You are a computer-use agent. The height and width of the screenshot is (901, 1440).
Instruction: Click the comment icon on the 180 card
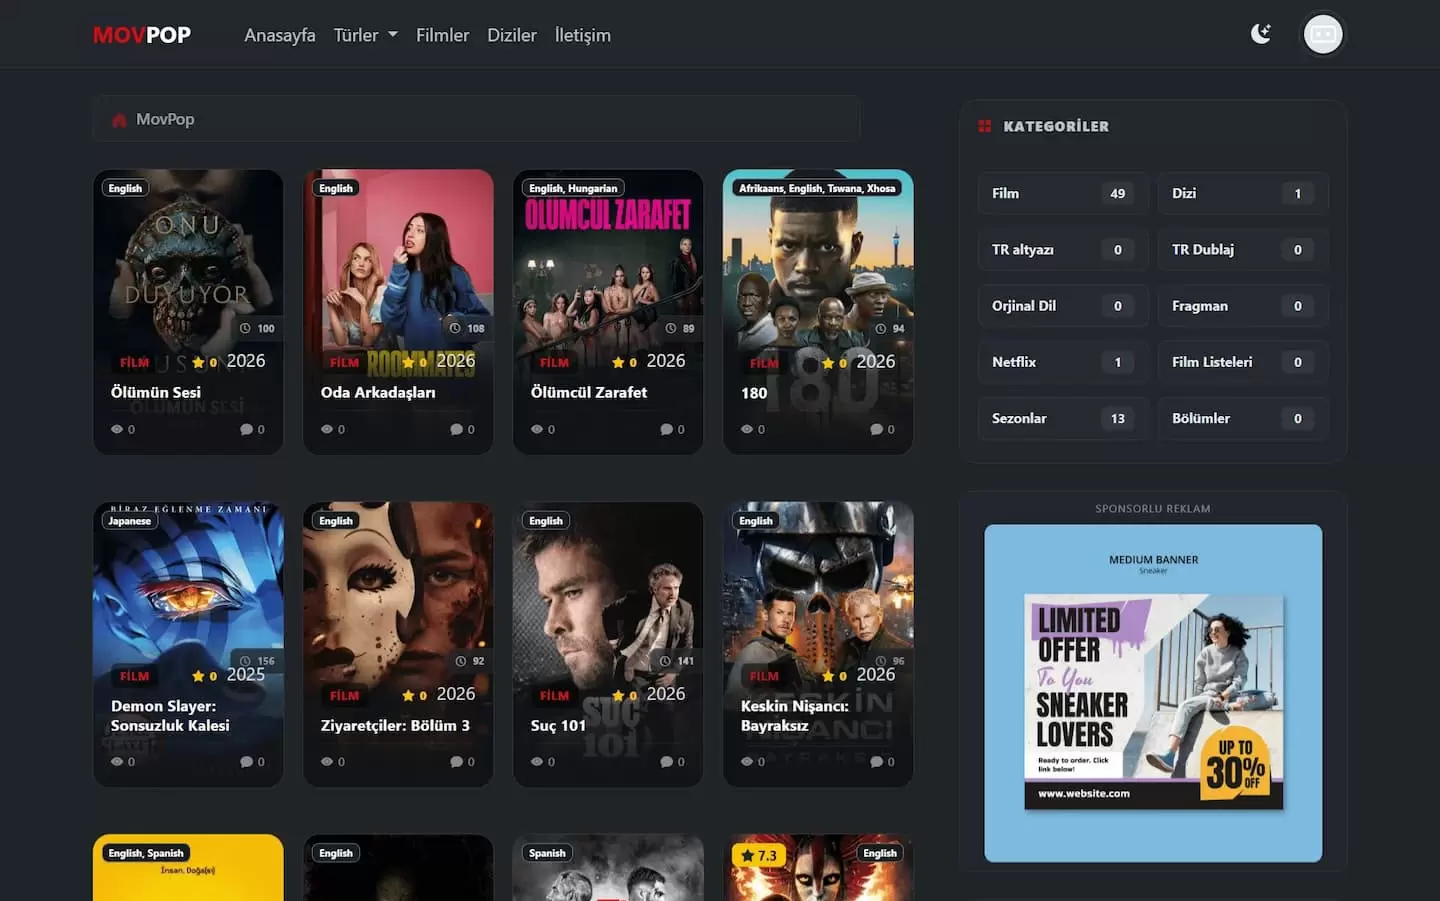pyautogui.click(x=876, y=429)
